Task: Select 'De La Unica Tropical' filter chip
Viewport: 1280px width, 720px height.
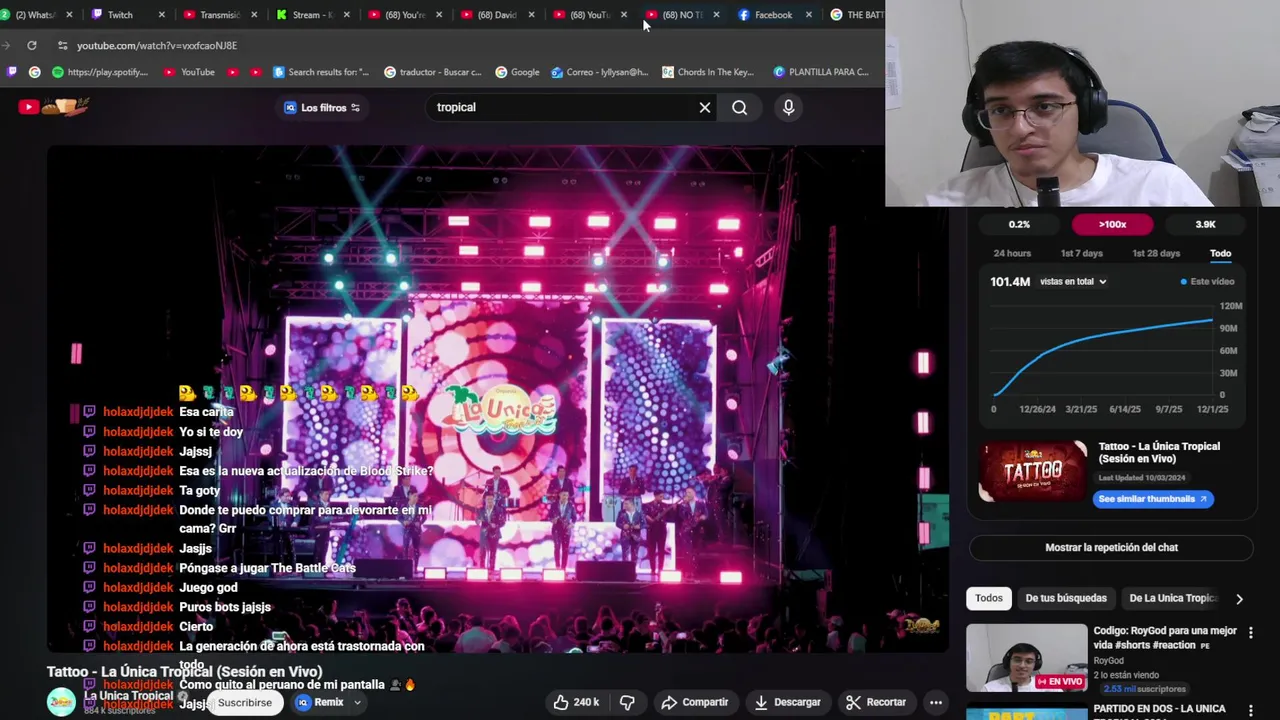Action: click(x=1172, y=598)
